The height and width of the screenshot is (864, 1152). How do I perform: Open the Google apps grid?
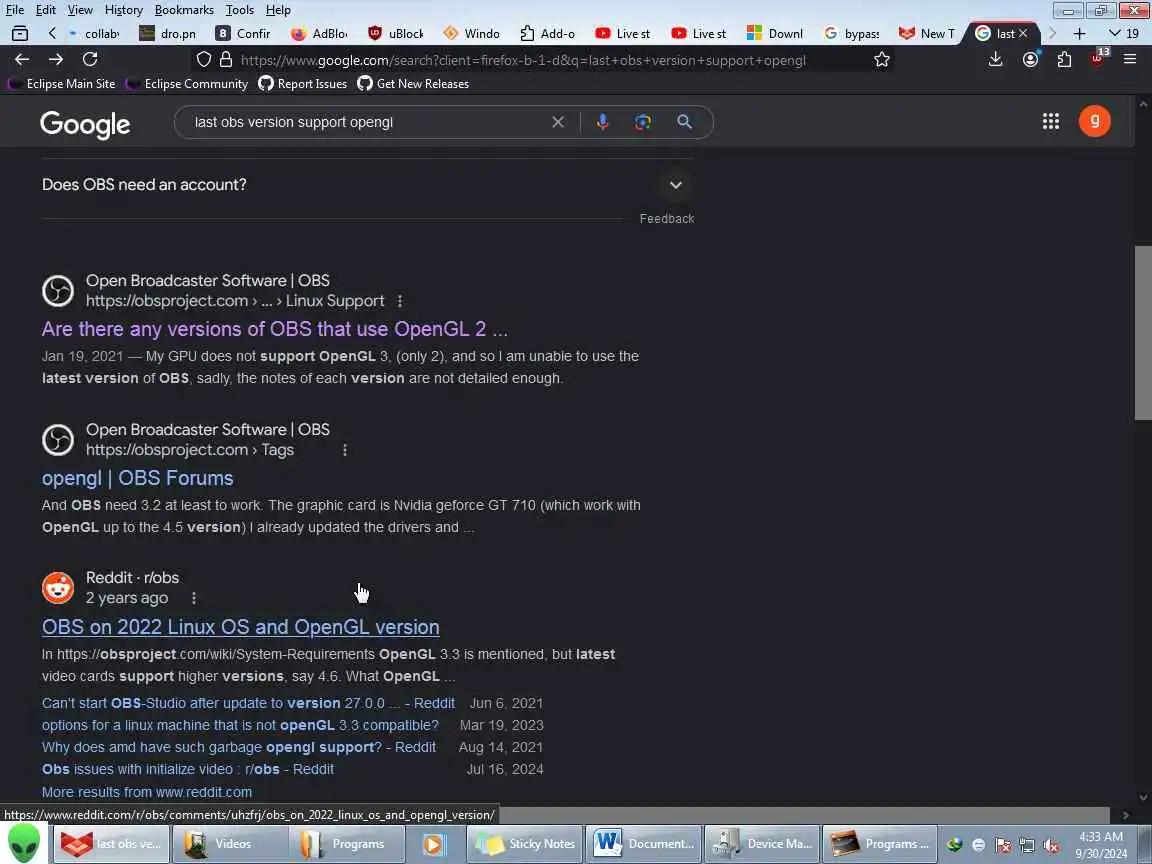pyautogui.click(x=1051, y=121)
